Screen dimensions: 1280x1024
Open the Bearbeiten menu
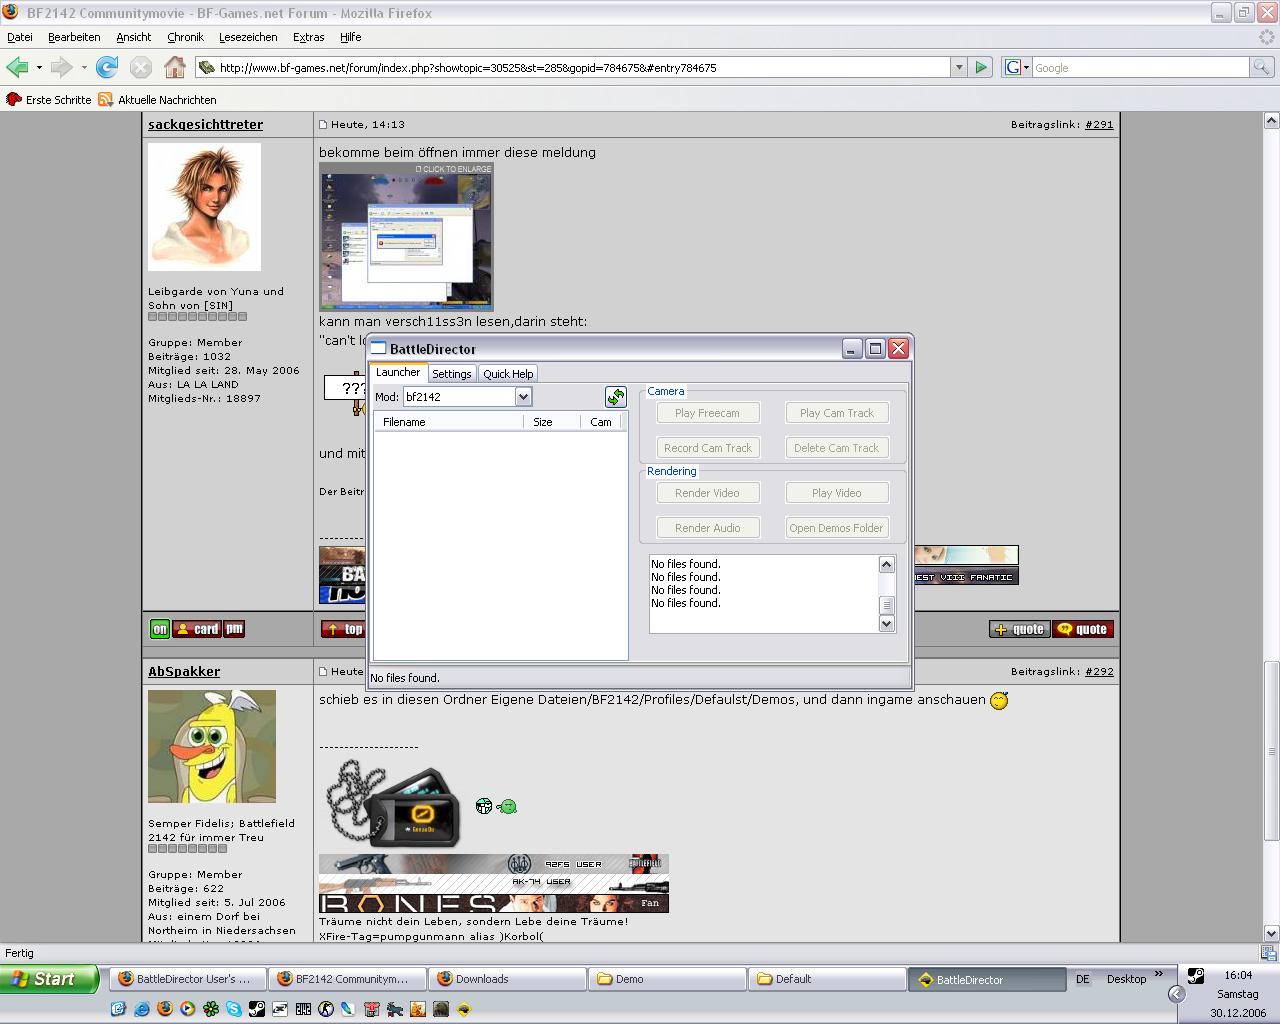[x=74, y=37]
